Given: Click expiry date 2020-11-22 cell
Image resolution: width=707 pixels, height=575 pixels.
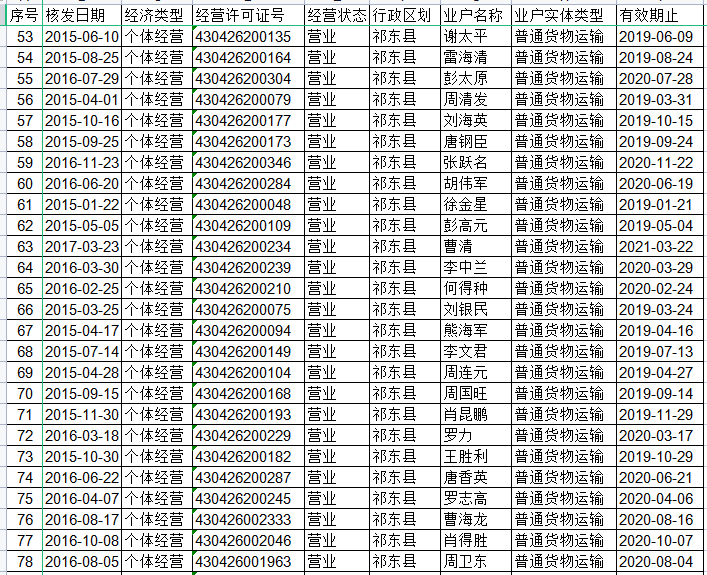Looking at the screenshot, I should pyautogui.click(x=655, y=162).
